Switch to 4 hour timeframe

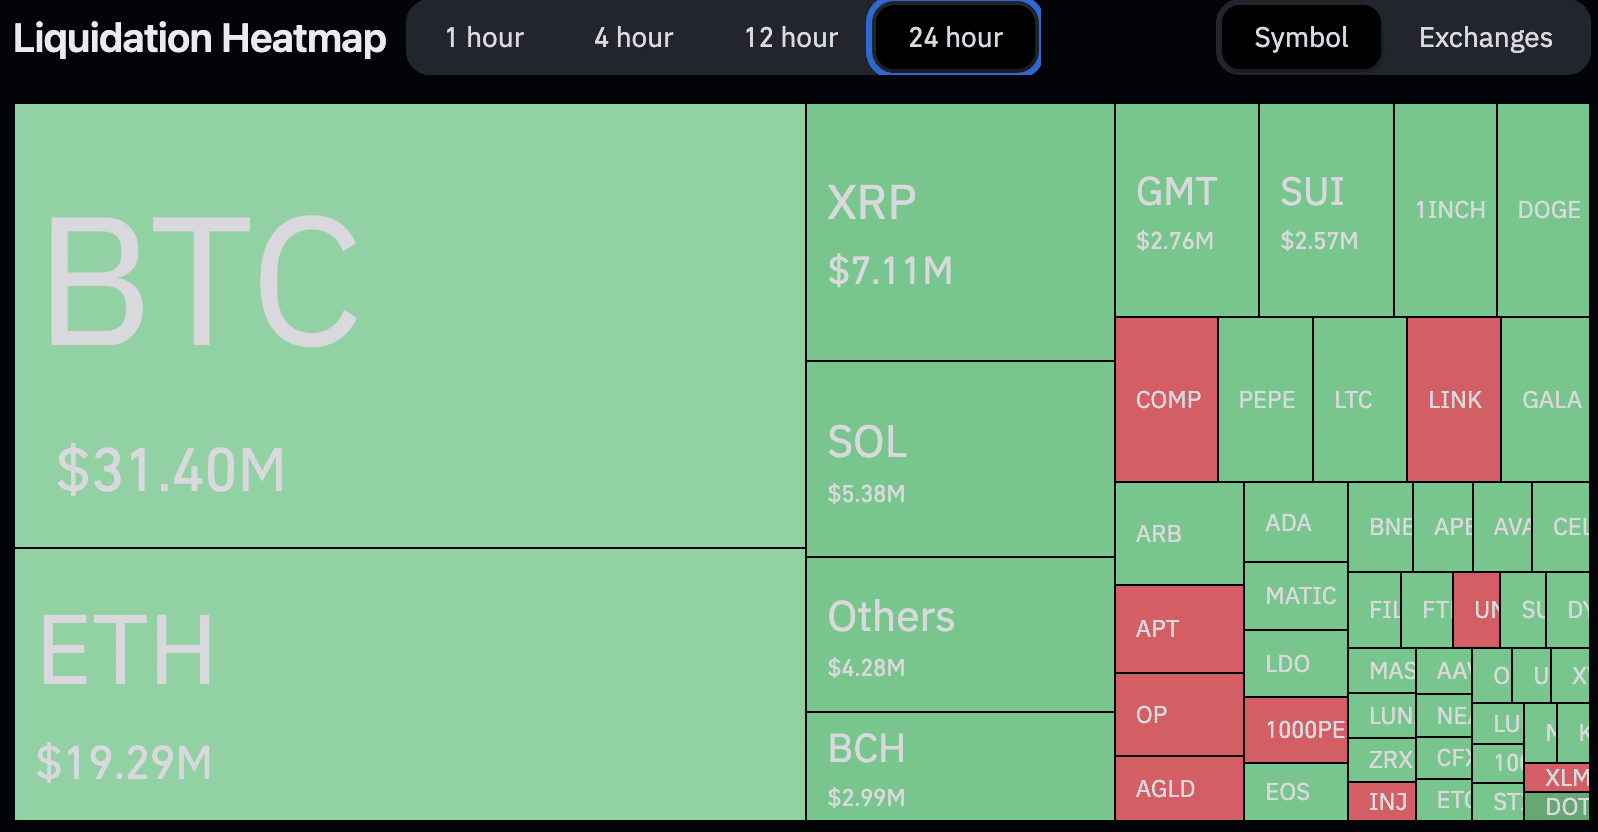pos(634,38)
